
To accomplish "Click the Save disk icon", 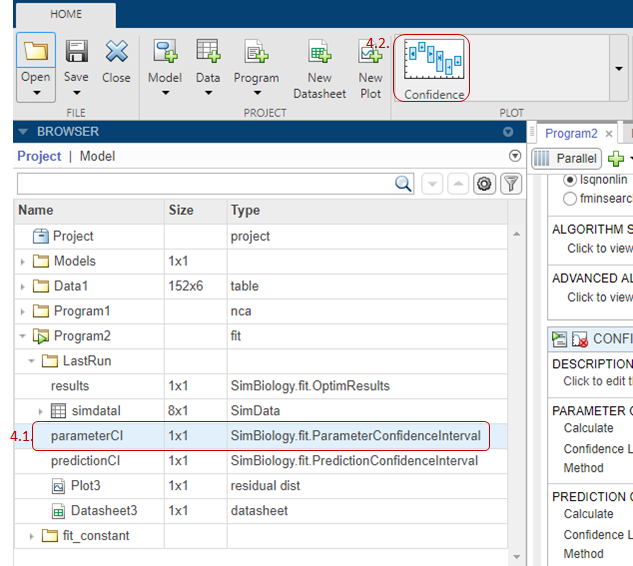I will (x=76, y=52).
